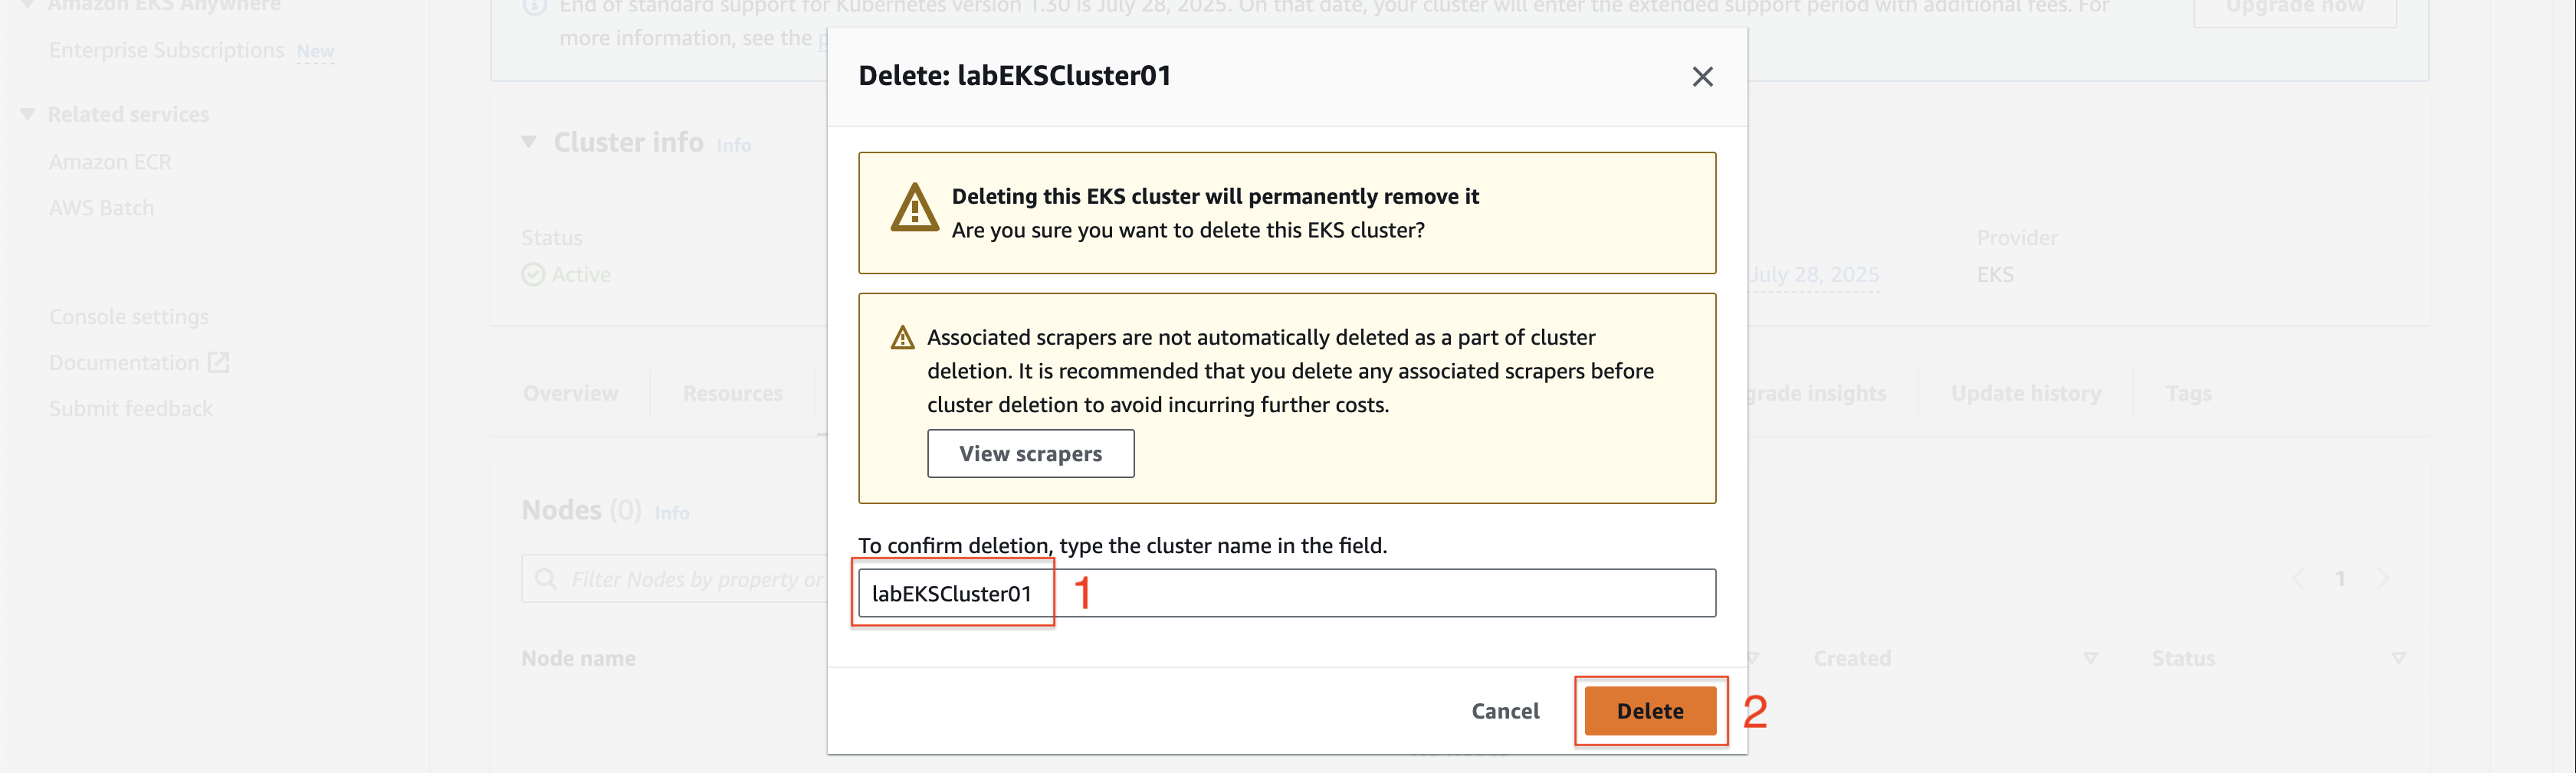Close the Delete labEKSCluster01 dialog
This screenshot has width=2576, height=773.
pos(1702,77)
